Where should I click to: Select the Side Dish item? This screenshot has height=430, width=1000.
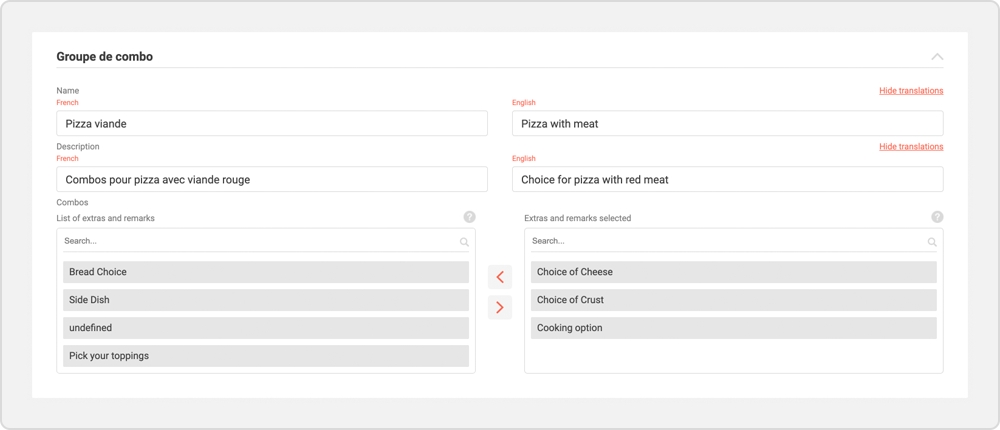pyautogui.click(x=266, y=300)
